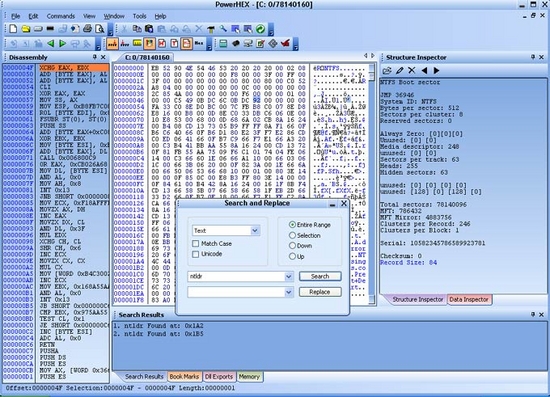Screen dimensions: 550x397
Task: Enable the Unicode checkbox
Action: pos(196,254)
